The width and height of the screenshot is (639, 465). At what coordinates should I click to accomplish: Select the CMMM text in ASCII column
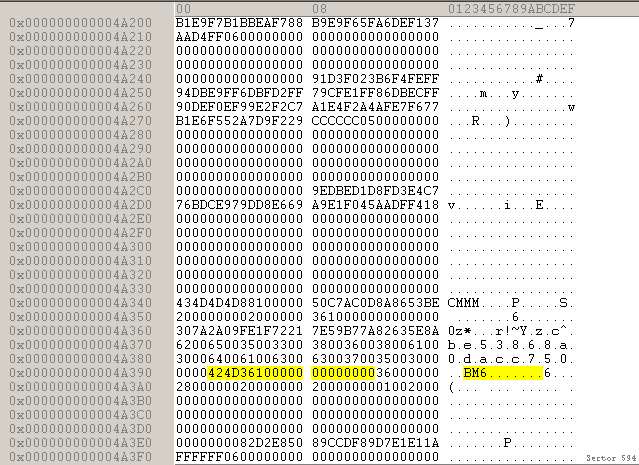[464, 302]
